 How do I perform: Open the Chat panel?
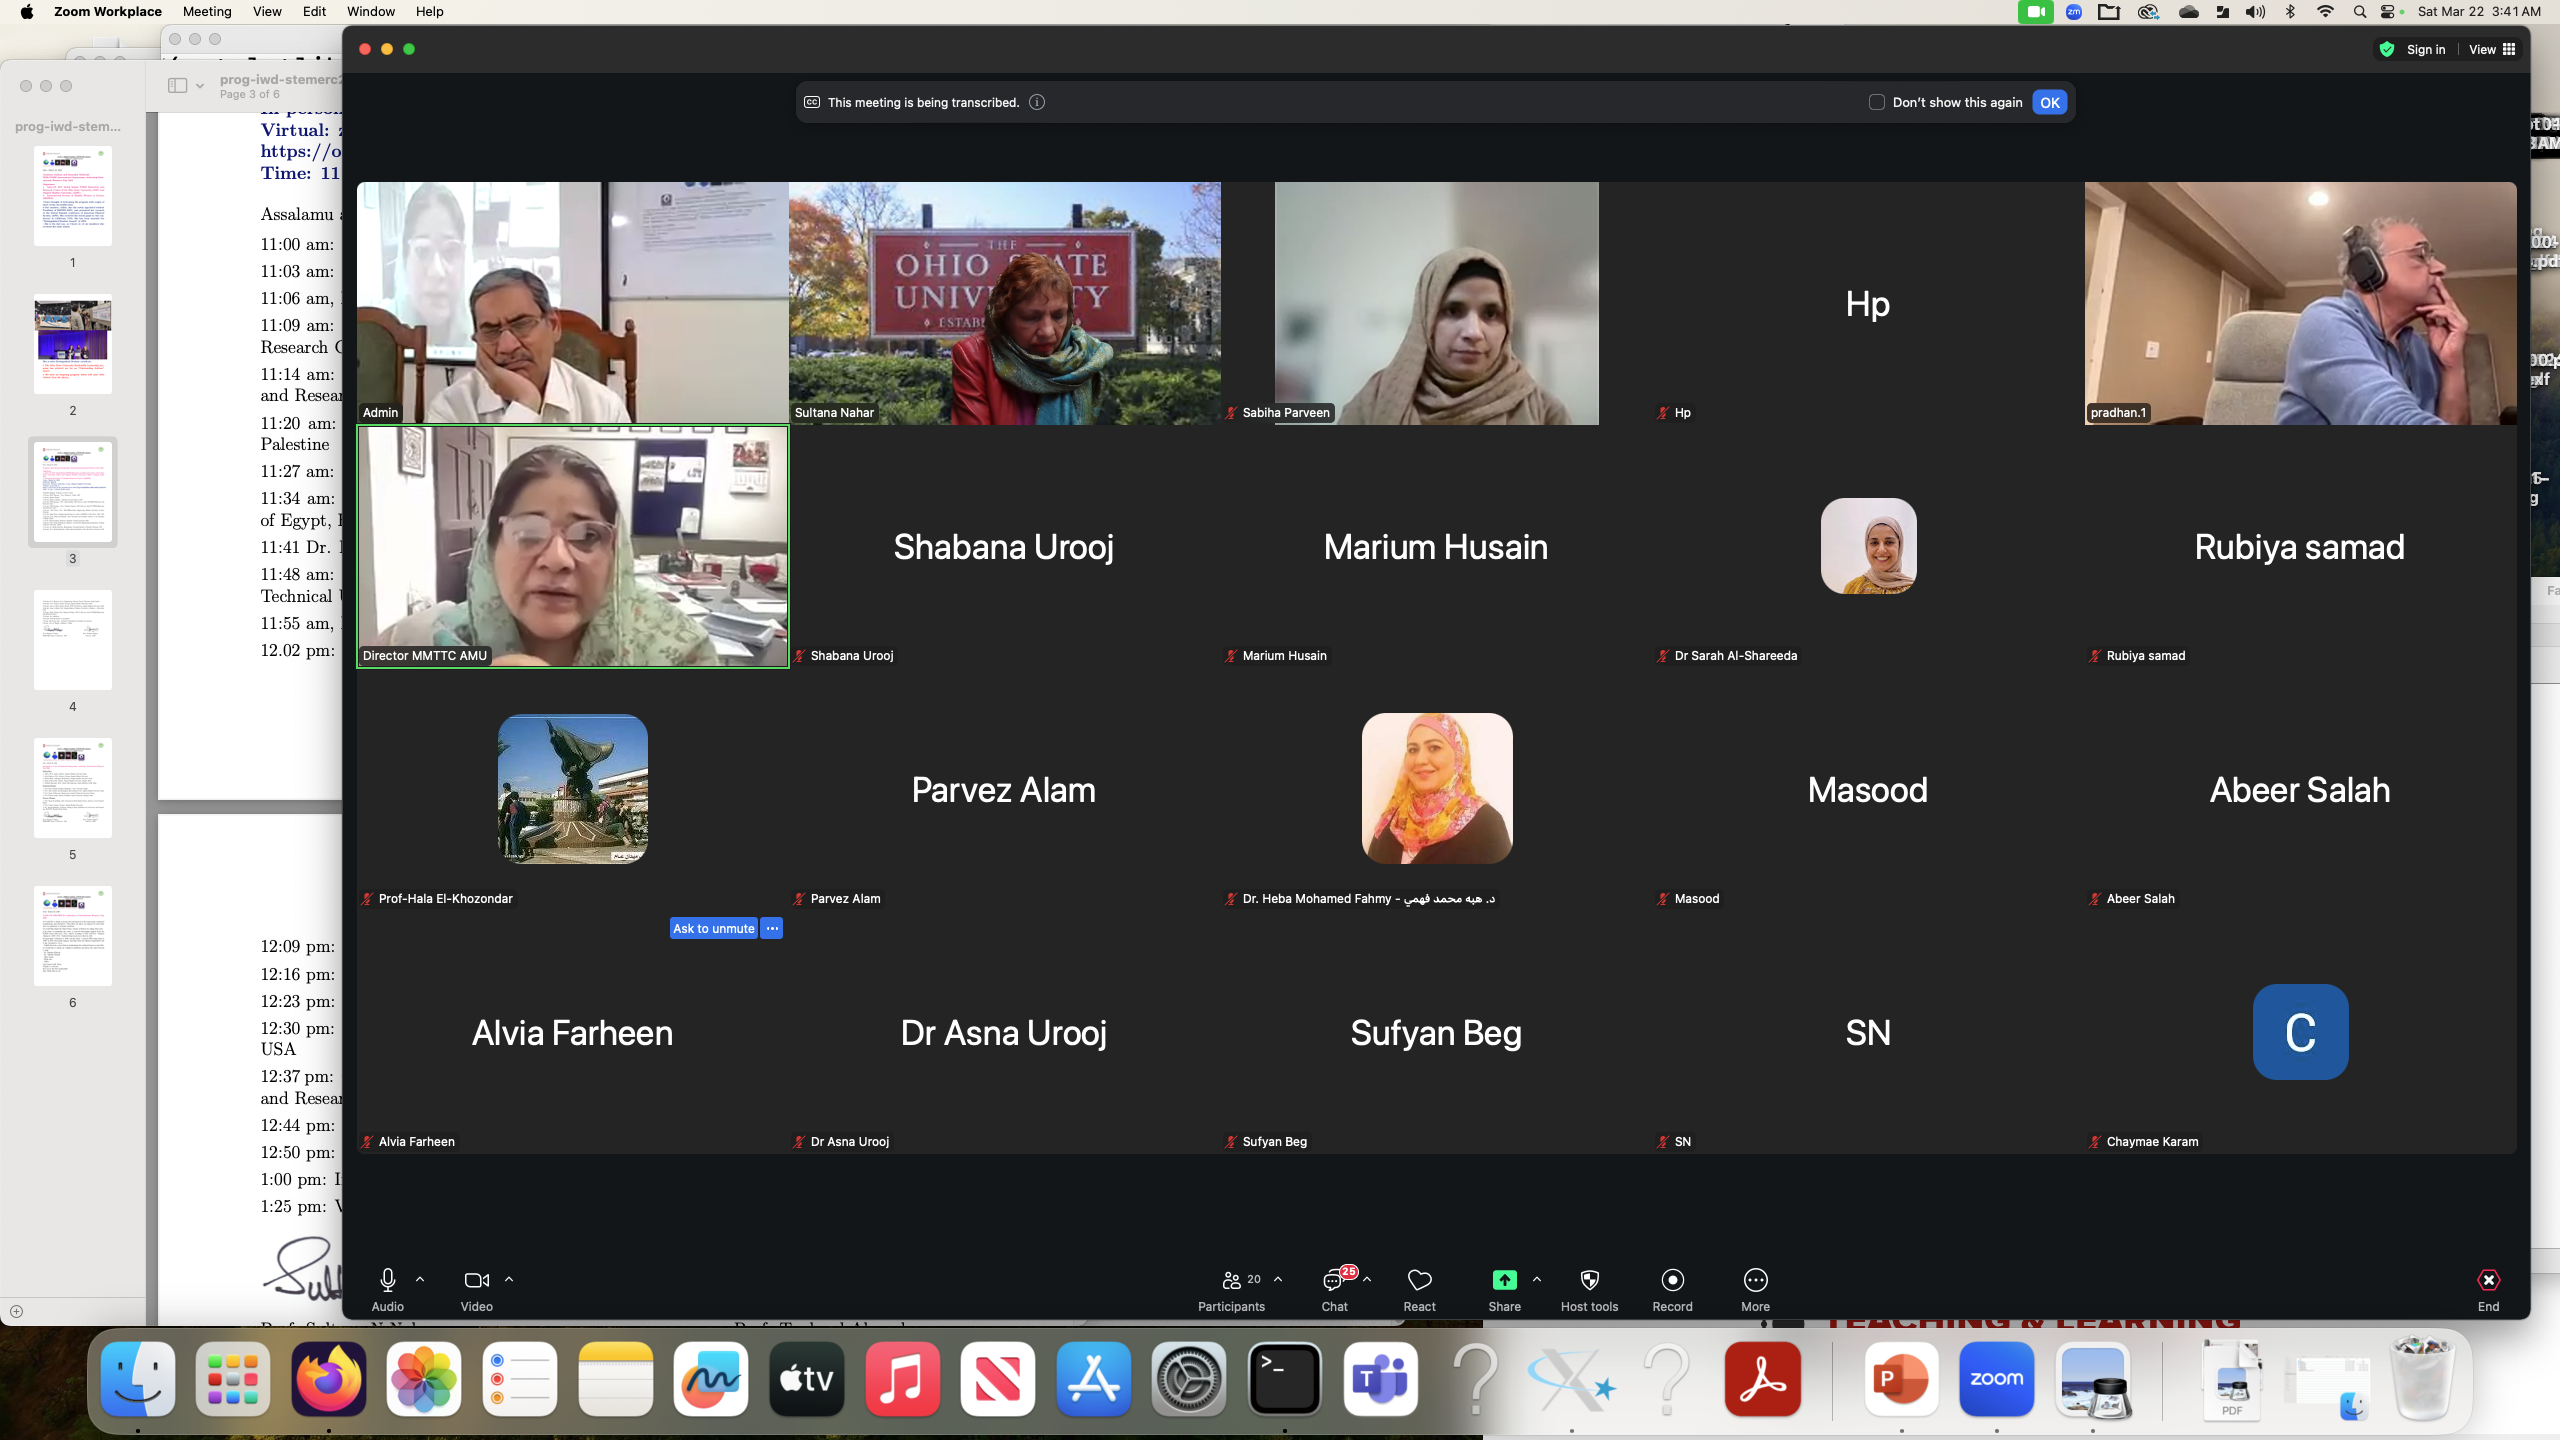[x=1334, y=1288]
